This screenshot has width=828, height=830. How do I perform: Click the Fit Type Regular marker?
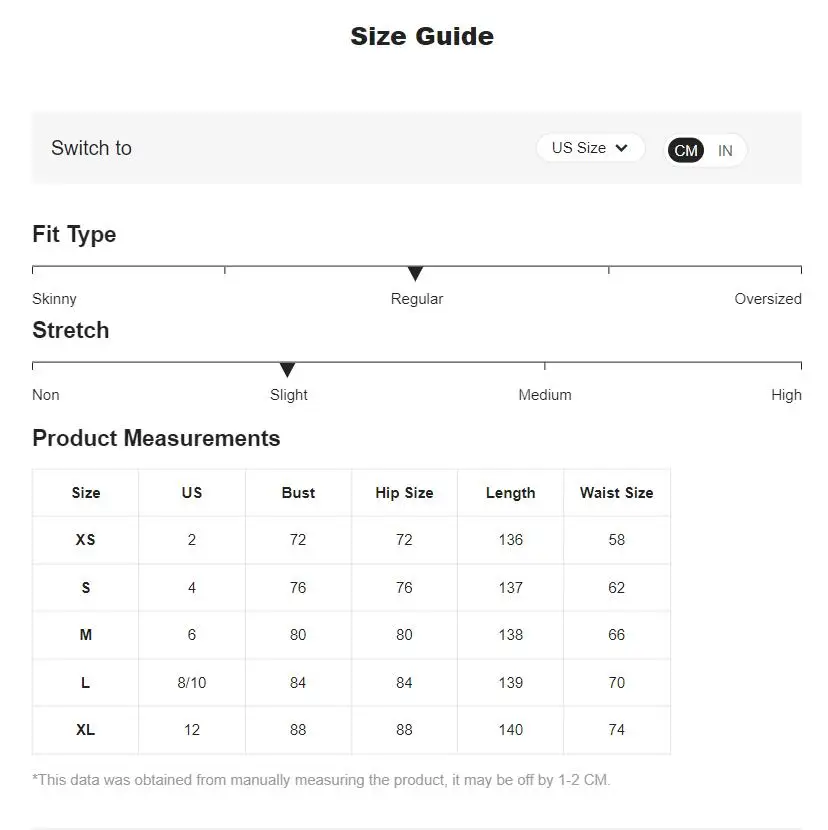click(x=416, y=273)
